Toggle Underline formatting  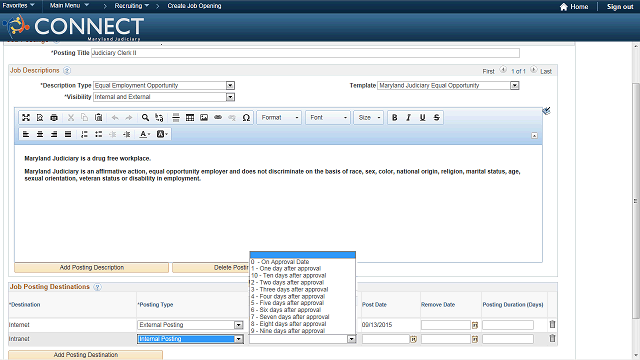[422, 118]
